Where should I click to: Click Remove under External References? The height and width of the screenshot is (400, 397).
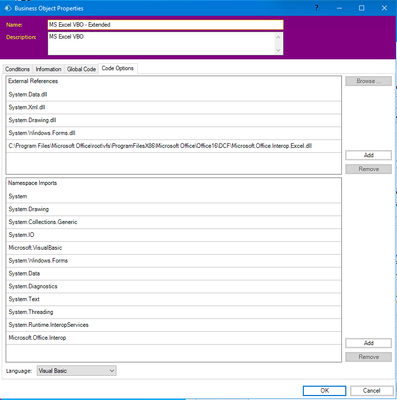pyautogui.click(x=368, y=169)
